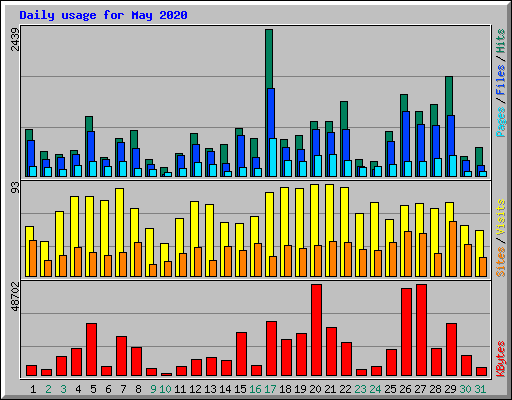Click the 'Files' legend label
This screenshot has height=400, width=512.
(500, 80)
